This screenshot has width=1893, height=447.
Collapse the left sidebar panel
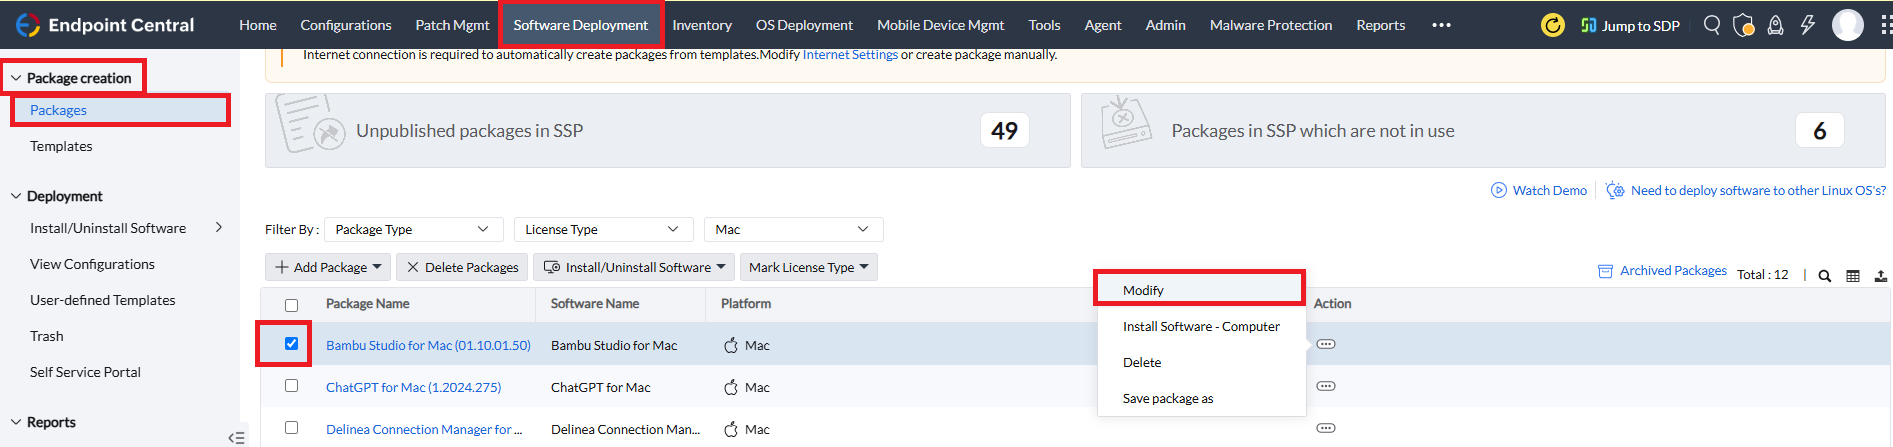(x=236, y=437)
